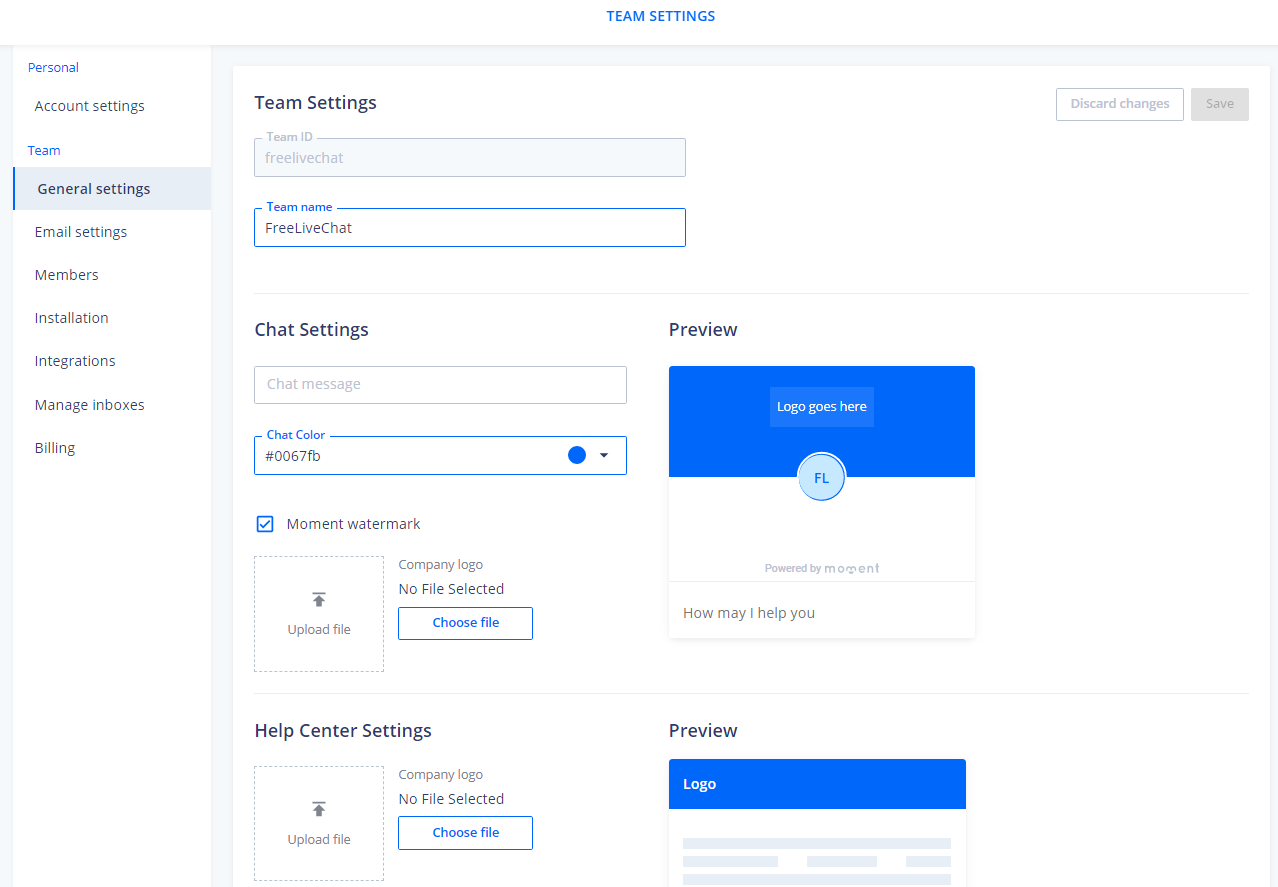Screen dimensions: 1278x887
Task: Open the Members page
Action: pyautogui.click(x=67, y=275)
